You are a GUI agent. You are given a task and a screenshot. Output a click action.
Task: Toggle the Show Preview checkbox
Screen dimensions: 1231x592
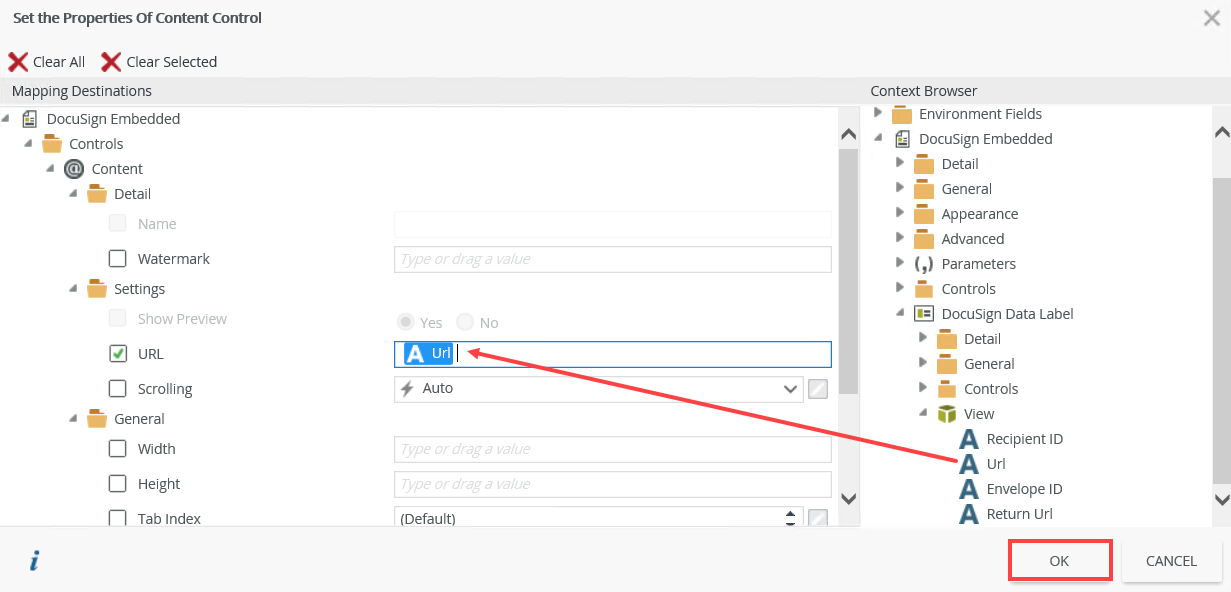coord(118,319)
